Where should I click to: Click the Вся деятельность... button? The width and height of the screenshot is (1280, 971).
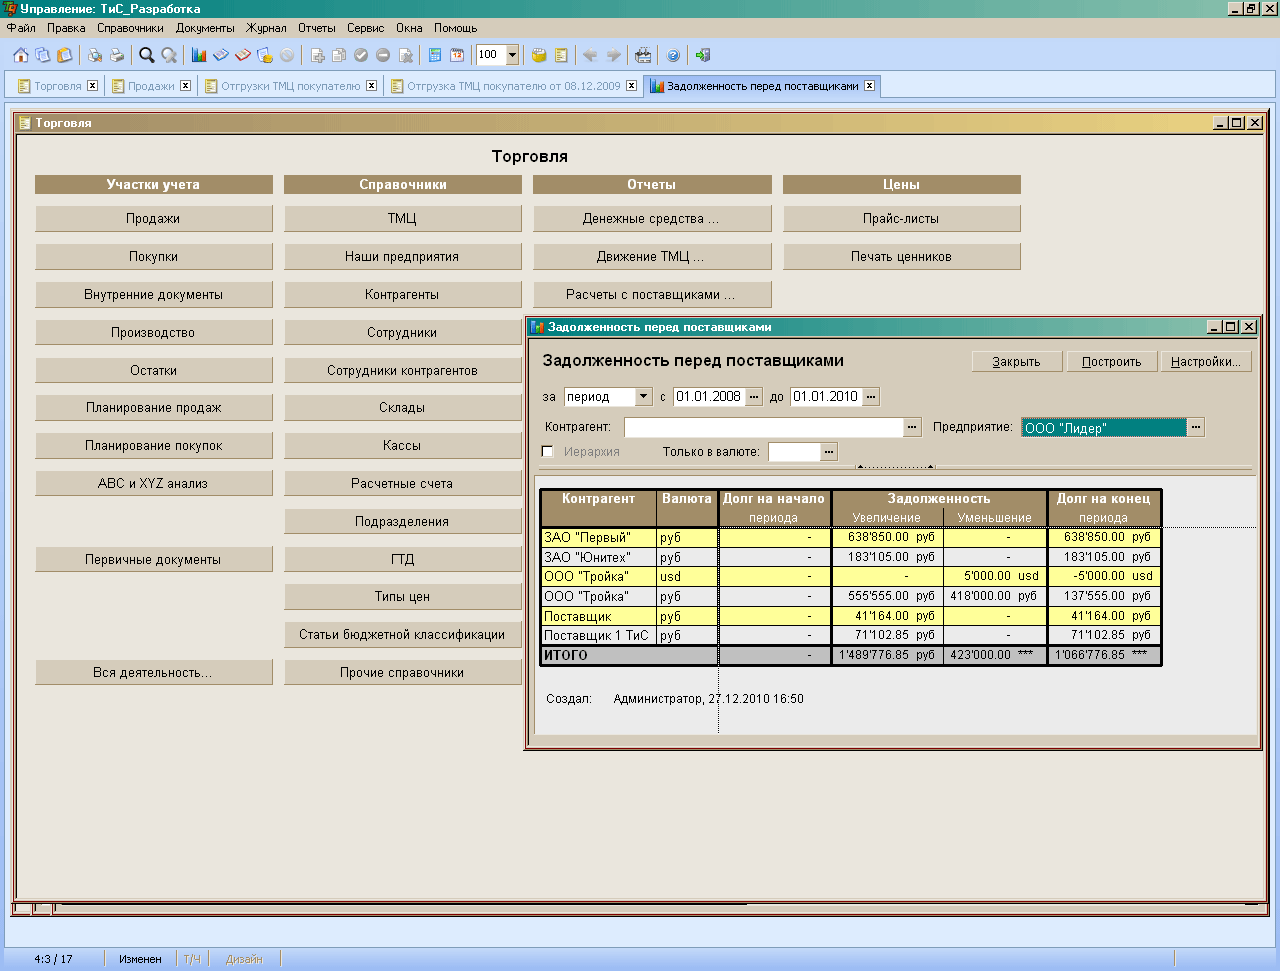pos(153,672)
